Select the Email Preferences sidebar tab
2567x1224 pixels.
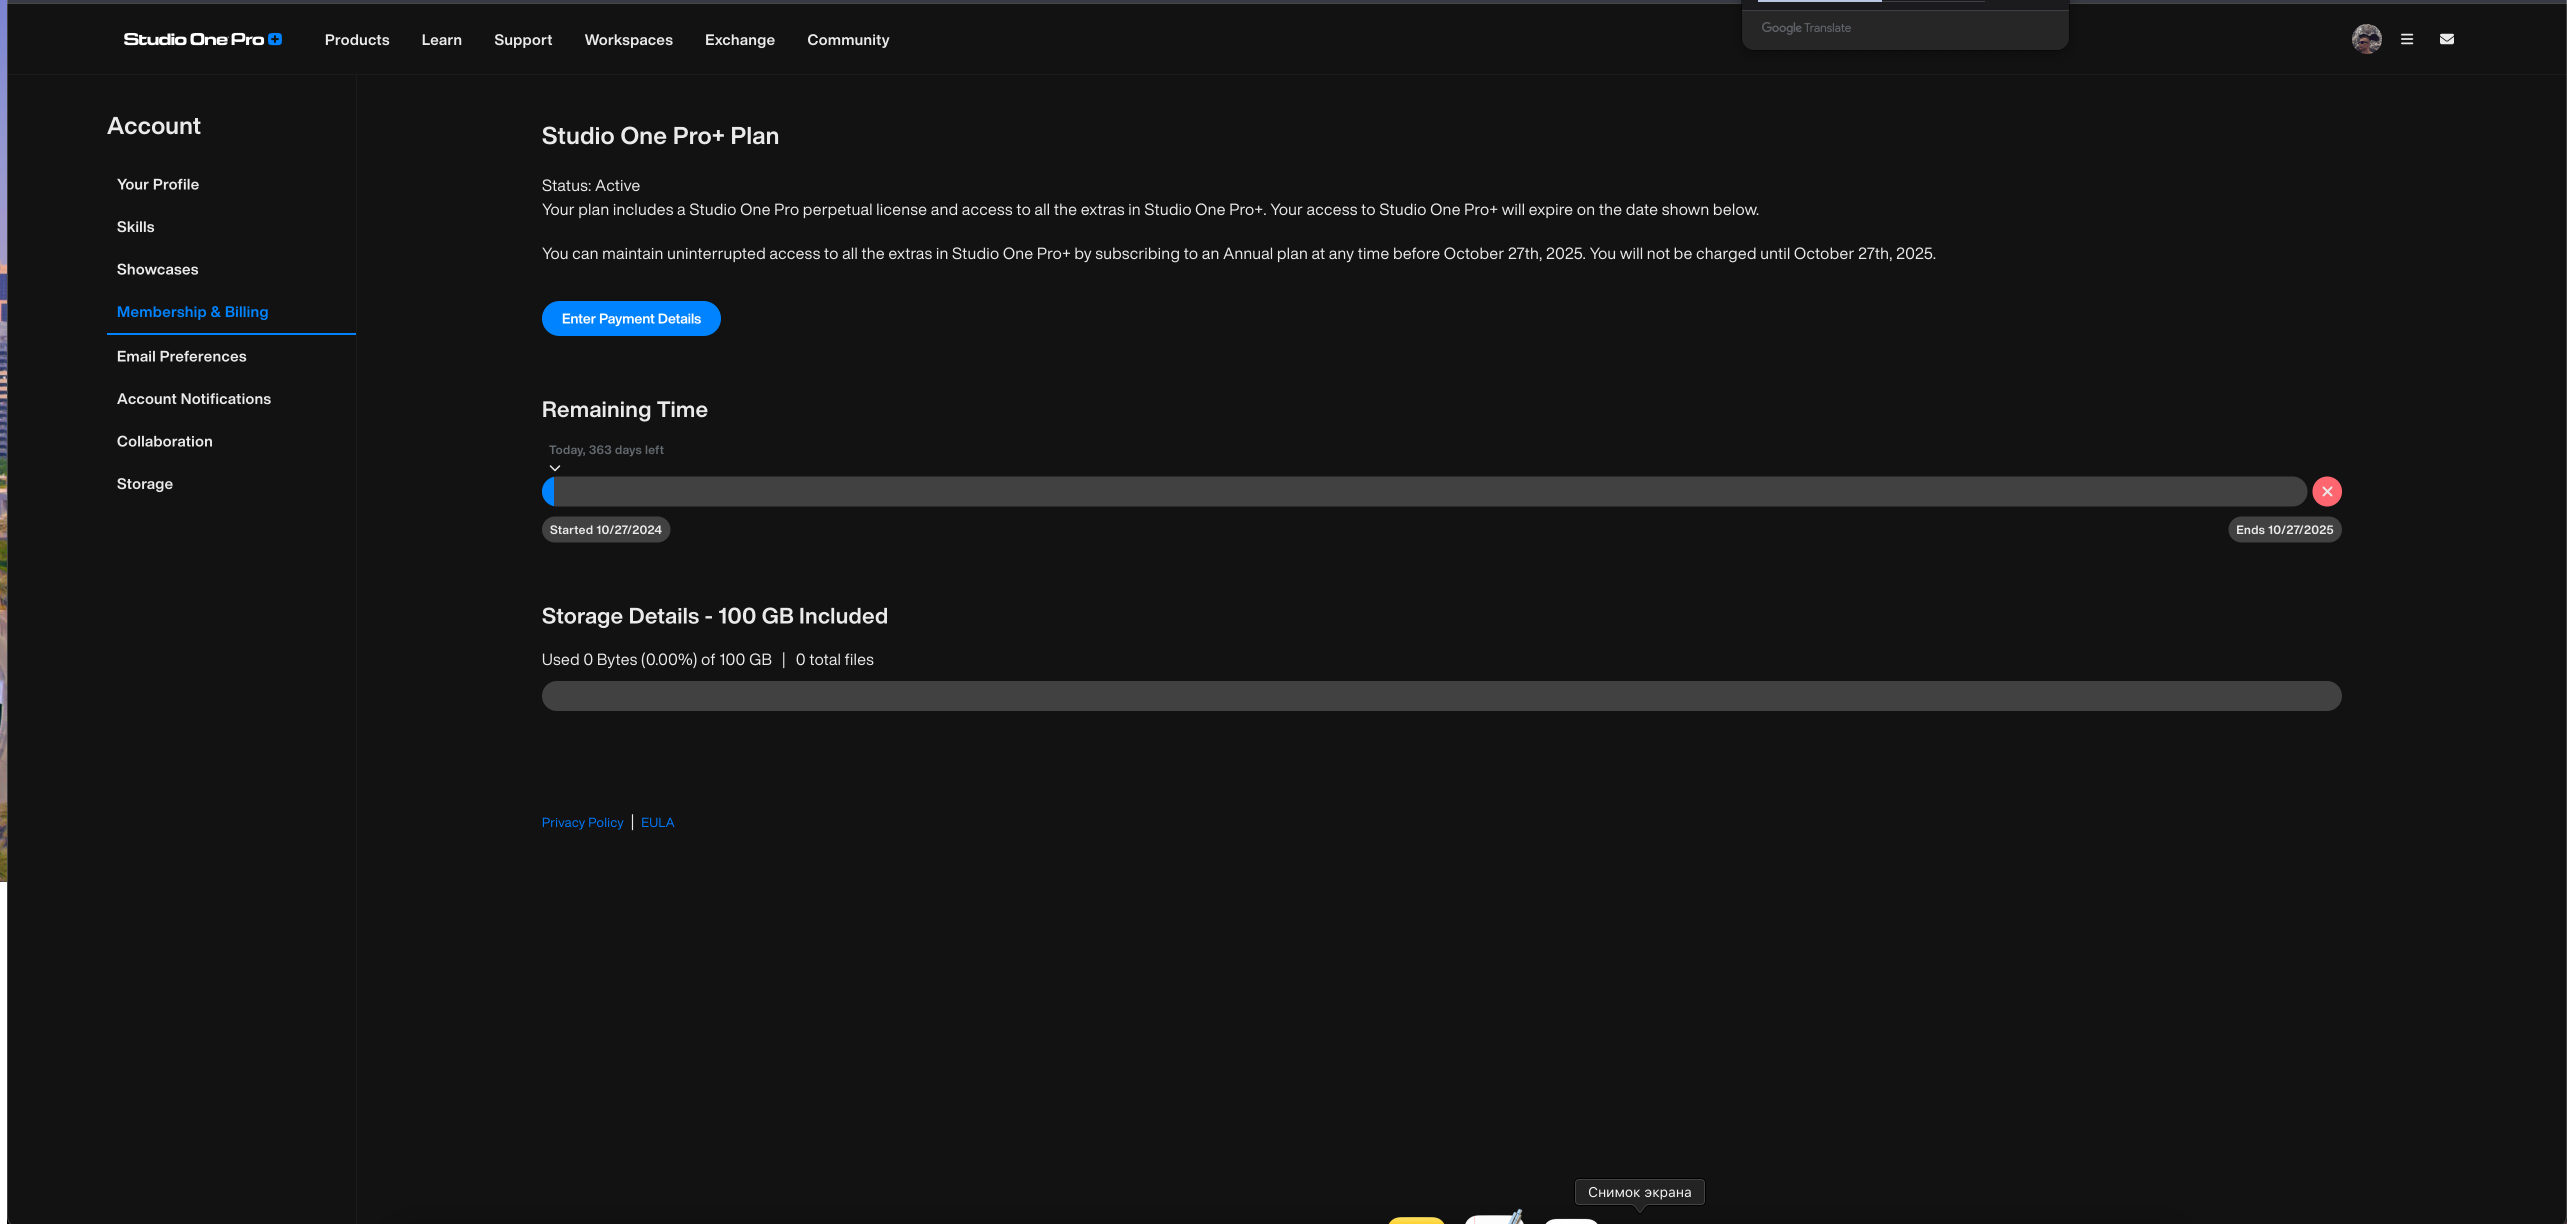point(181,356)
